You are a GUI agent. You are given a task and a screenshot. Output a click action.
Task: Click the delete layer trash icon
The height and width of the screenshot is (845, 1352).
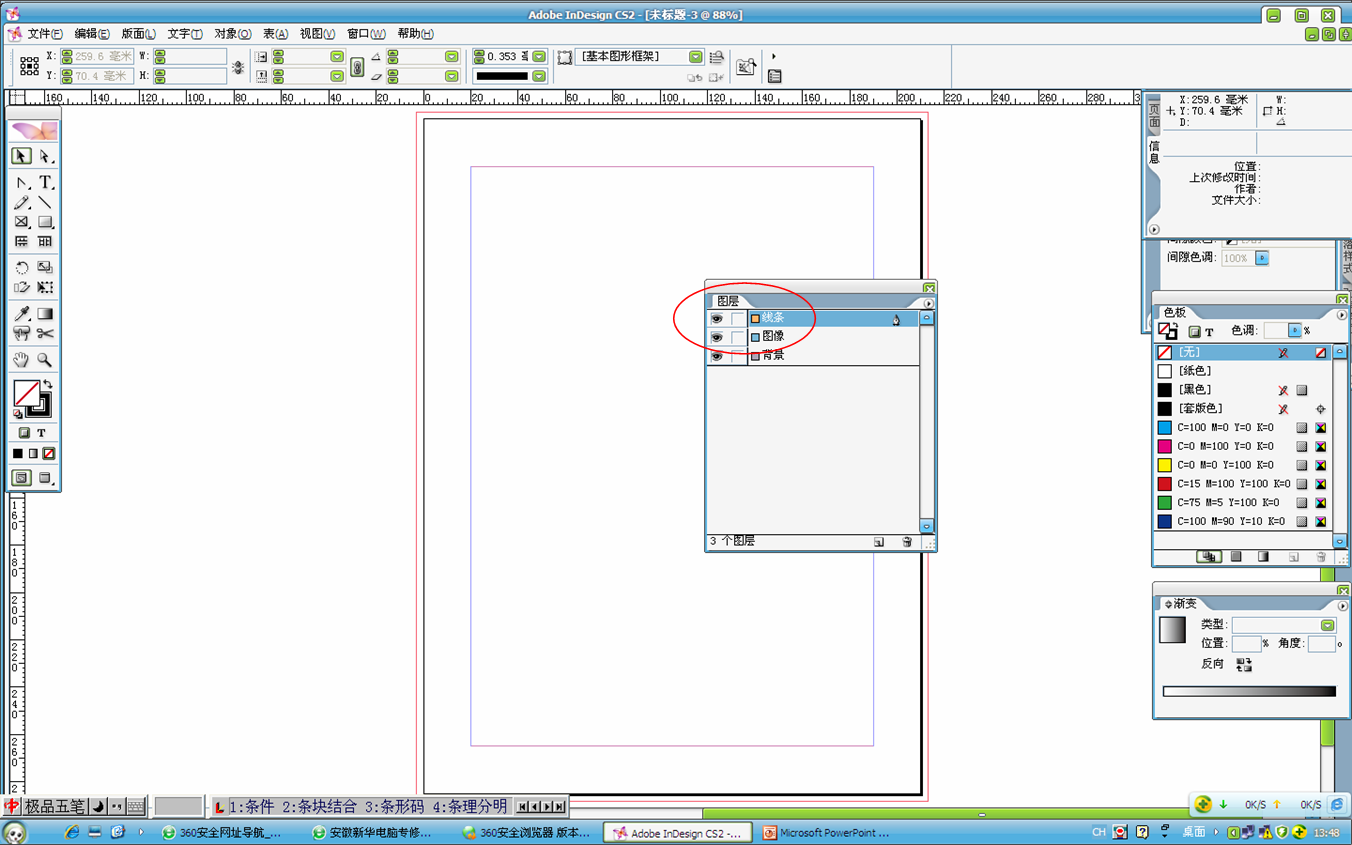pos(907,542)
